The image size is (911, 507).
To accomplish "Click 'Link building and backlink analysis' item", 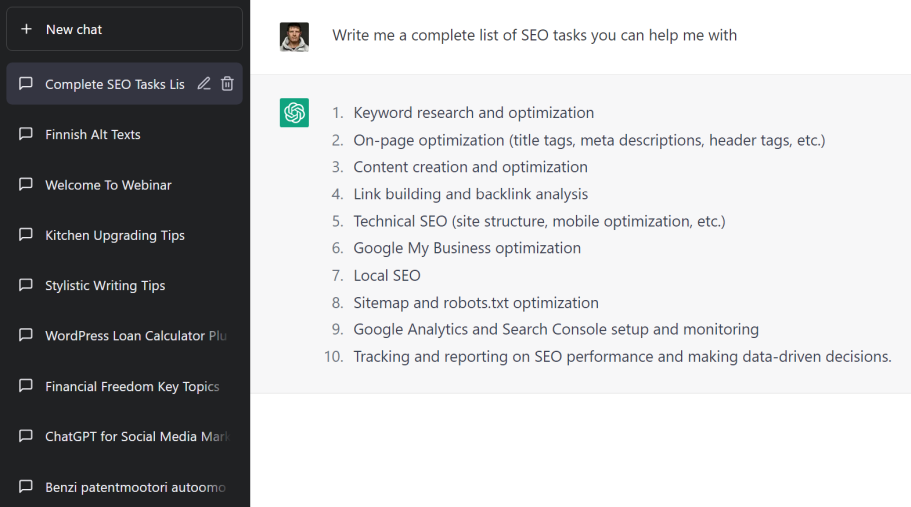I will (x=471, y=194).
